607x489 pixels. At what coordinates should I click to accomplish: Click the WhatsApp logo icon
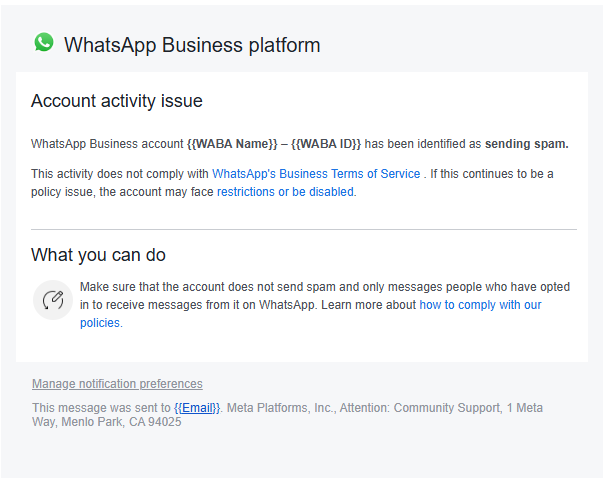coord(44,42)
